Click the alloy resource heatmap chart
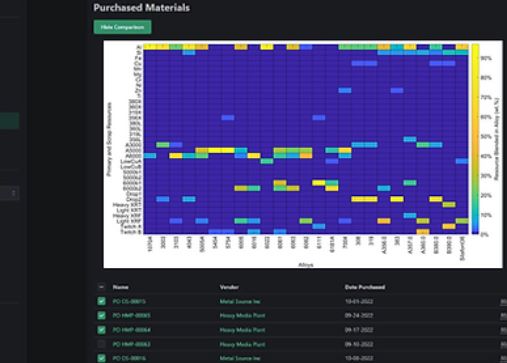 pos(306,139)
